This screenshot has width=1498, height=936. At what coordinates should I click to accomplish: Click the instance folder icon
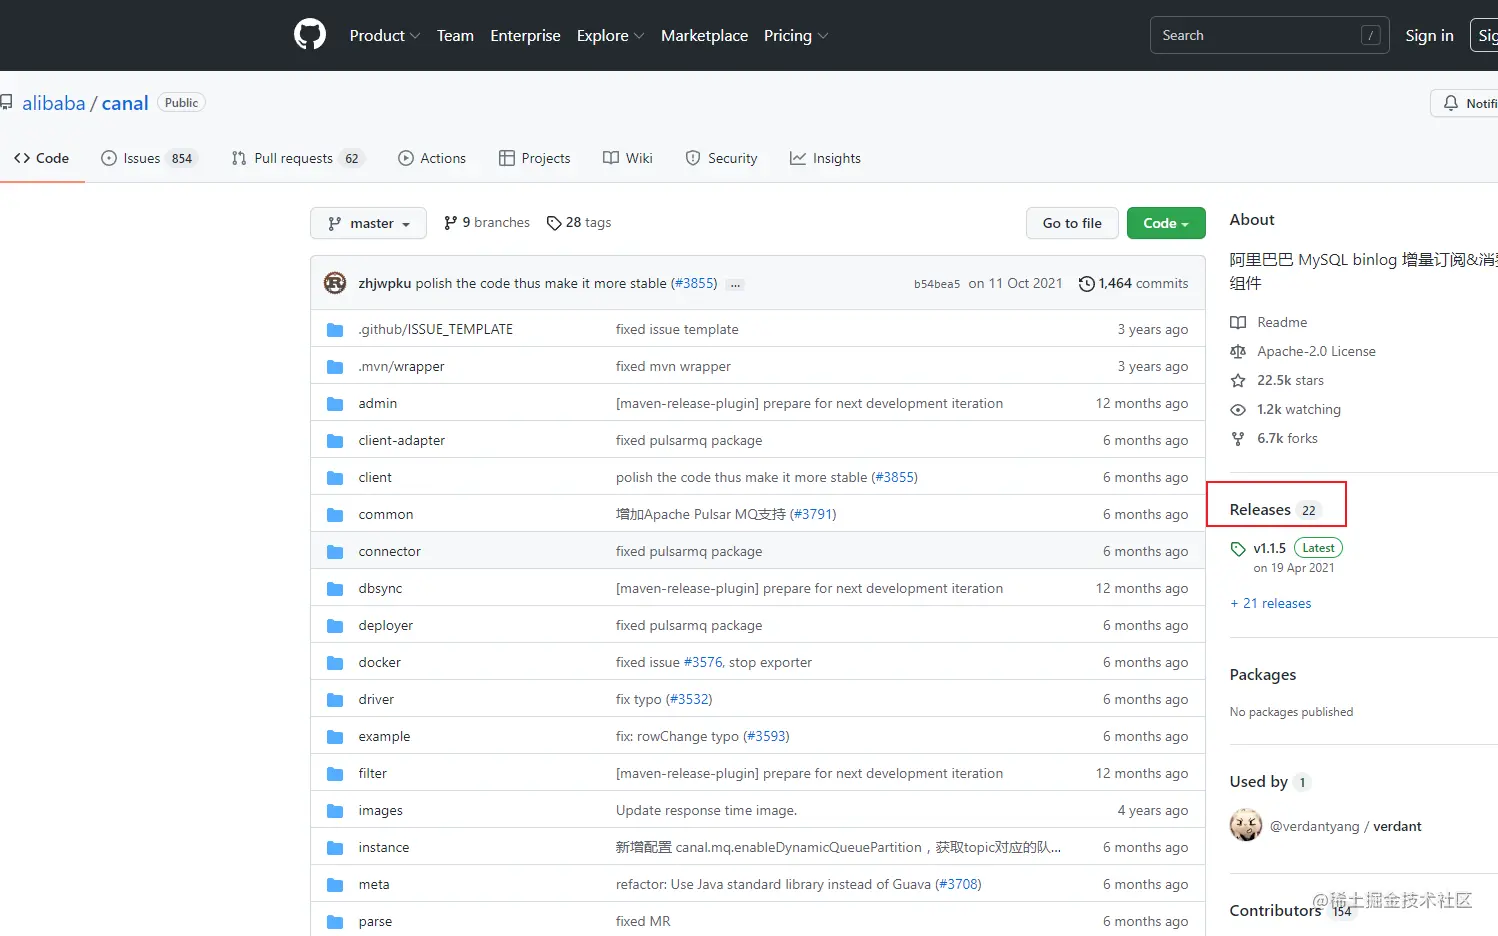(x=335, y=848)
